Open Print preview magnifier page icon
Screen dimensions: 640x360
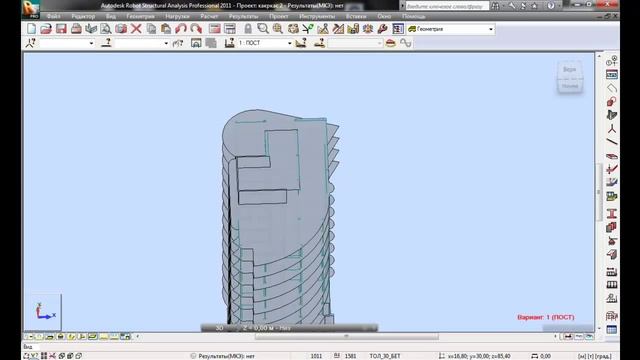[x=106, y=29]
